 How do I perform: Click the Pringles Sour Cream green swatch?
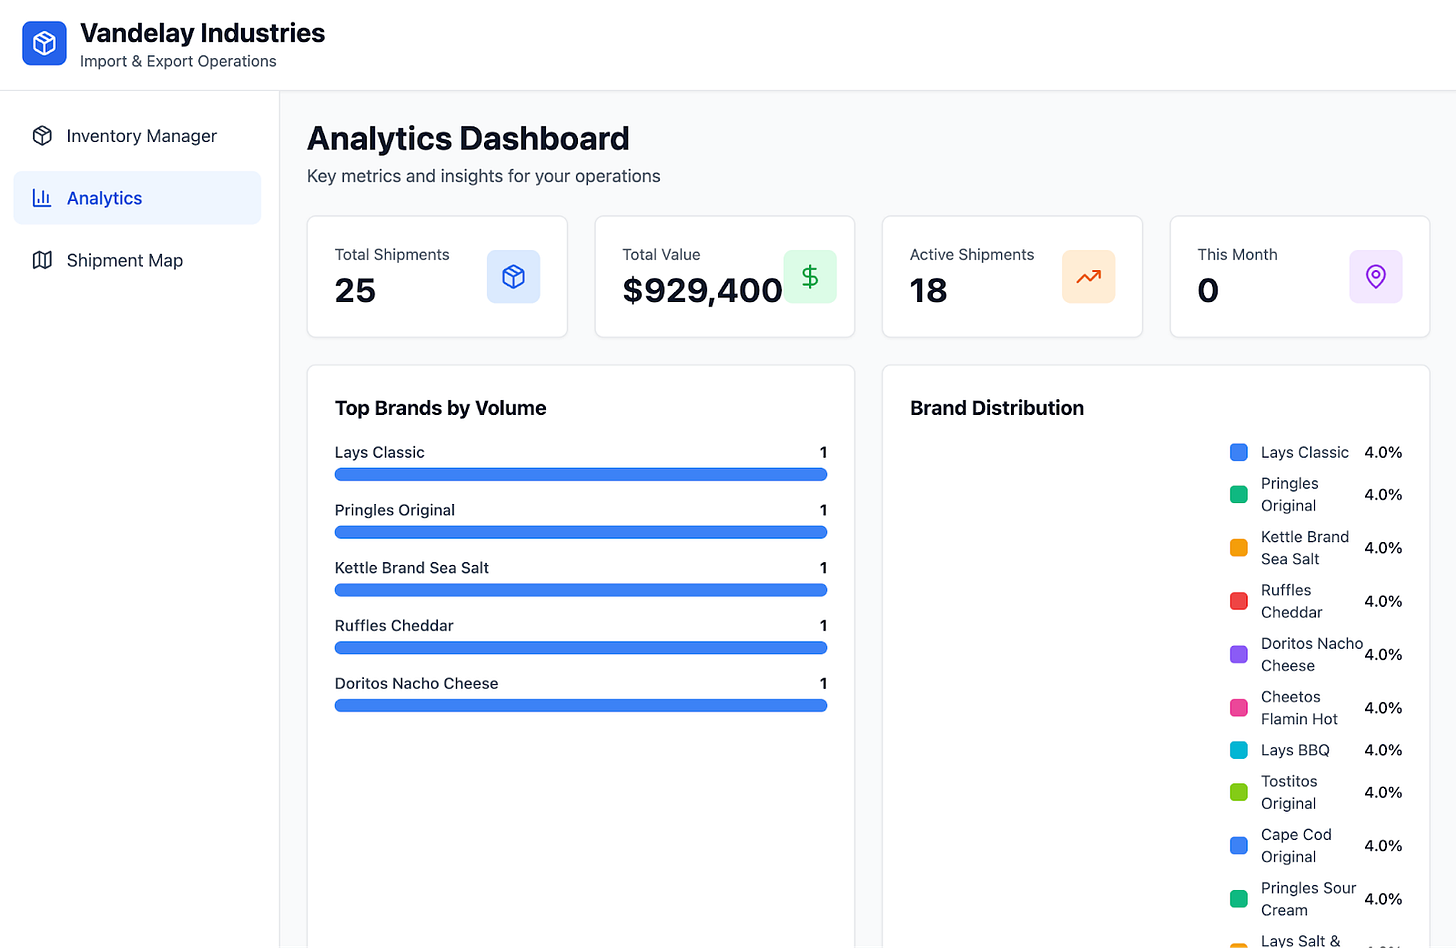[x=1238, y=899]
